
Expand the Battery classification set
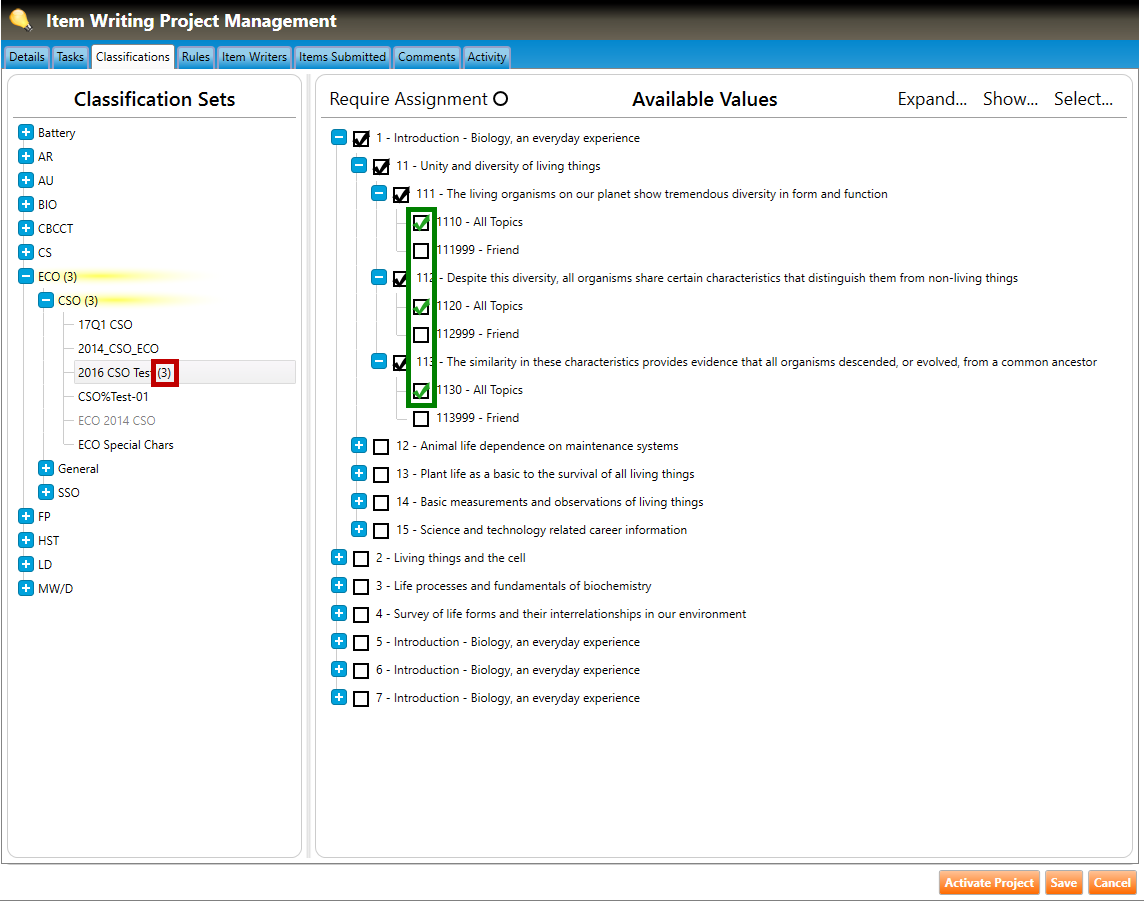tap(26, 133)
